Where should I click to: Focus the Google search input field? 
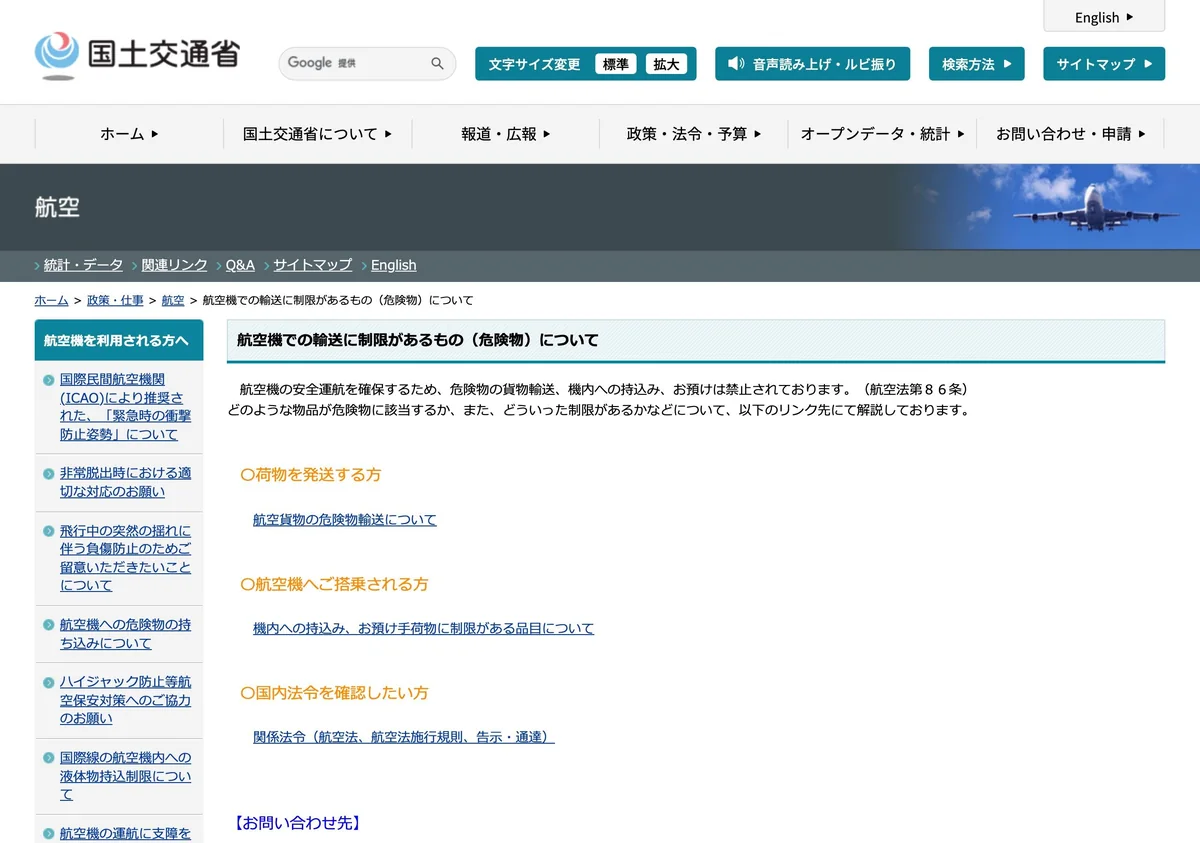pyautogui.click(x=355, y=63)
